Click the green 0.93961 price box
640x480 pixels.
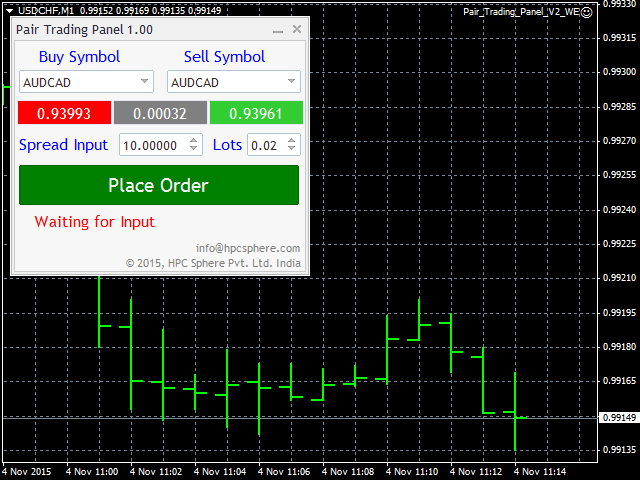[256, 113]
